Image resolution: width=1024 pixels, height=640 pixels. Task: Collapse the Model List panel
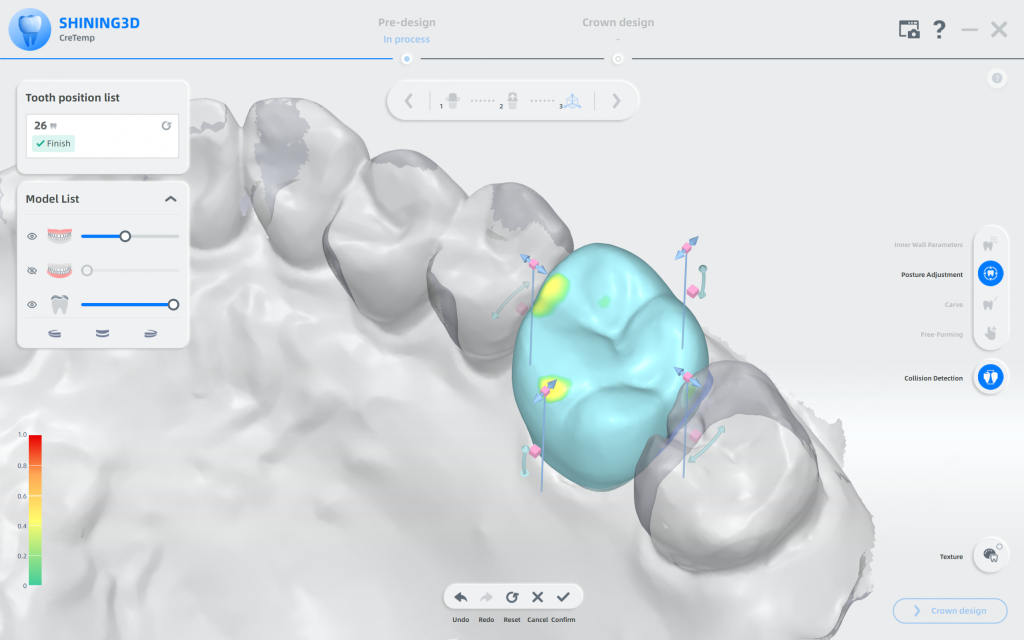[171, 199]
